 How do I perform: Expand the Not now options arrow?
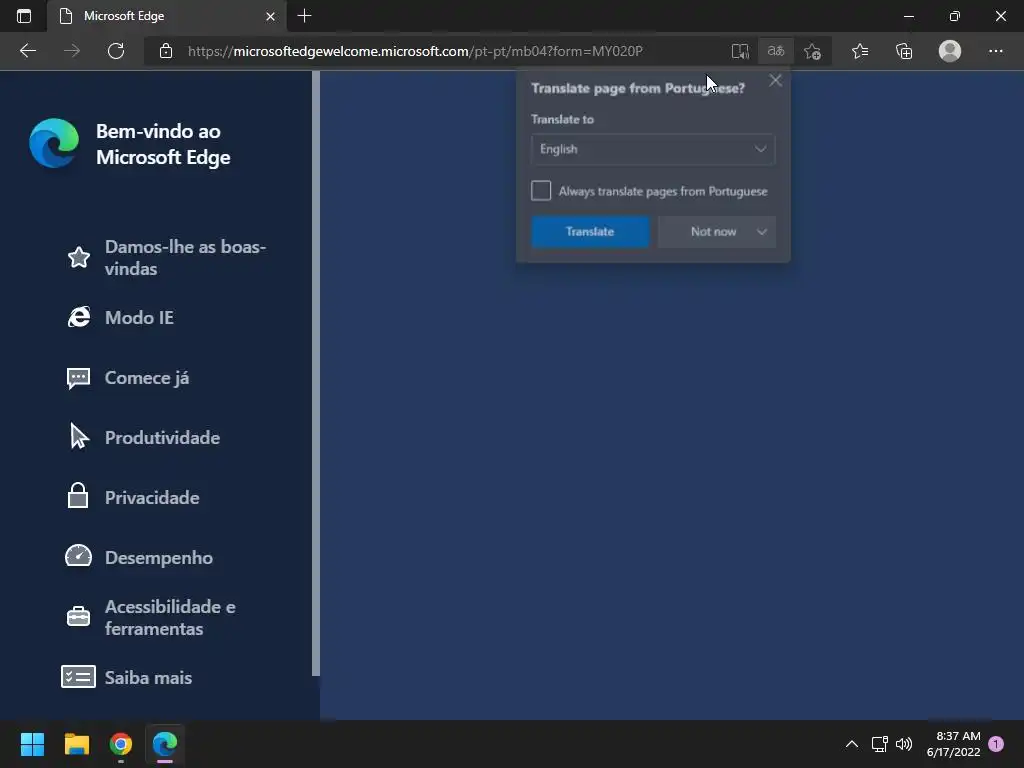coord(761,232)
